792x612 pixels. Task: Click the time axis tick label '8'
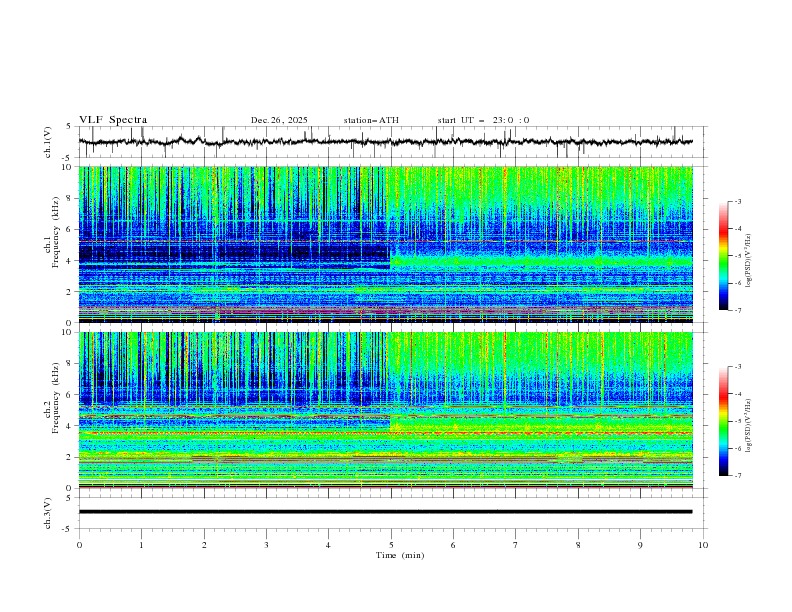[578, 545]
